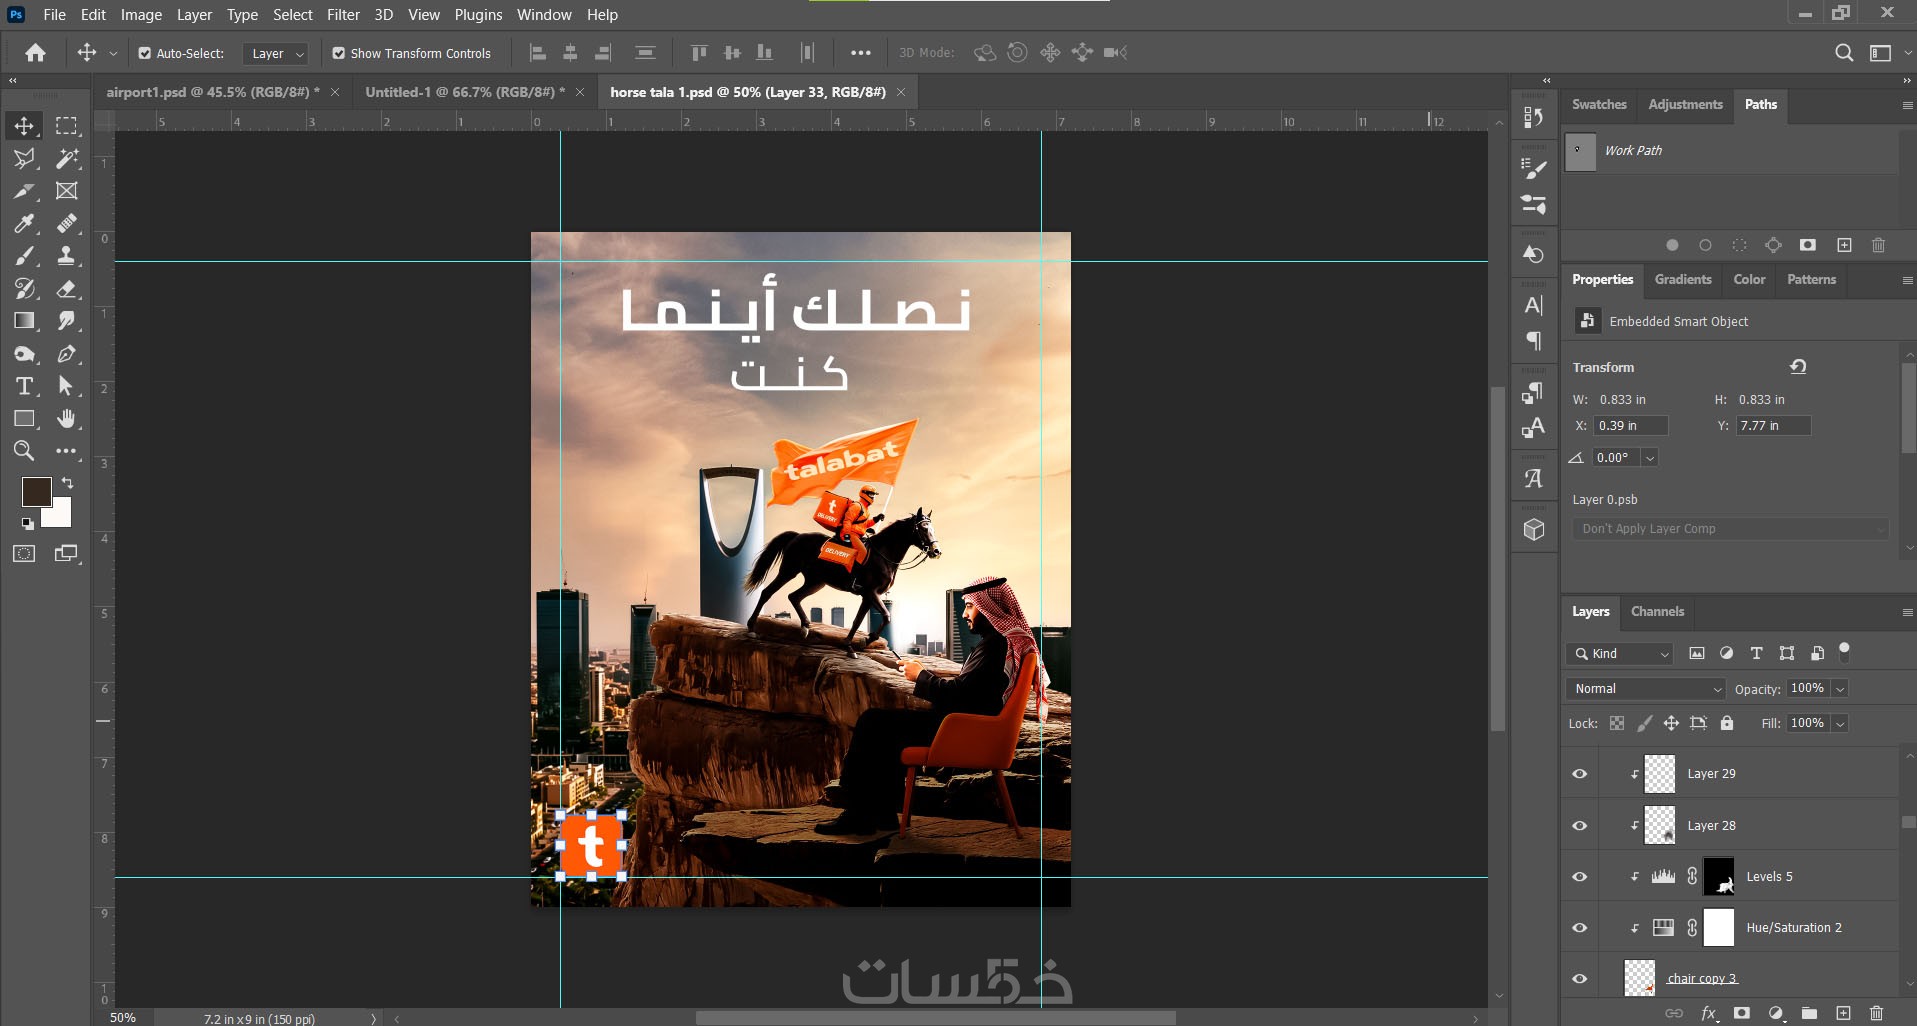Reset transform in Properties panel
Viewport: 1917px width, 1026px height.
tap(1798, 367)
